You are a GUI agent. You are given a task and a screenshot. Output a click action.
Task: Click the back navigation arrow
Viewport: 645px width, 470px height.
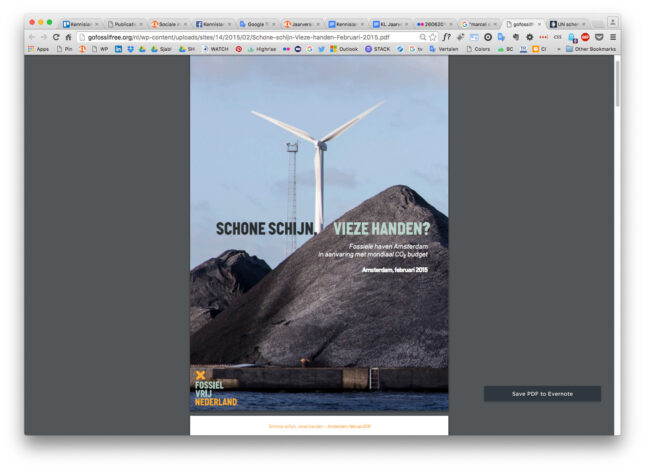pos(31,36)
